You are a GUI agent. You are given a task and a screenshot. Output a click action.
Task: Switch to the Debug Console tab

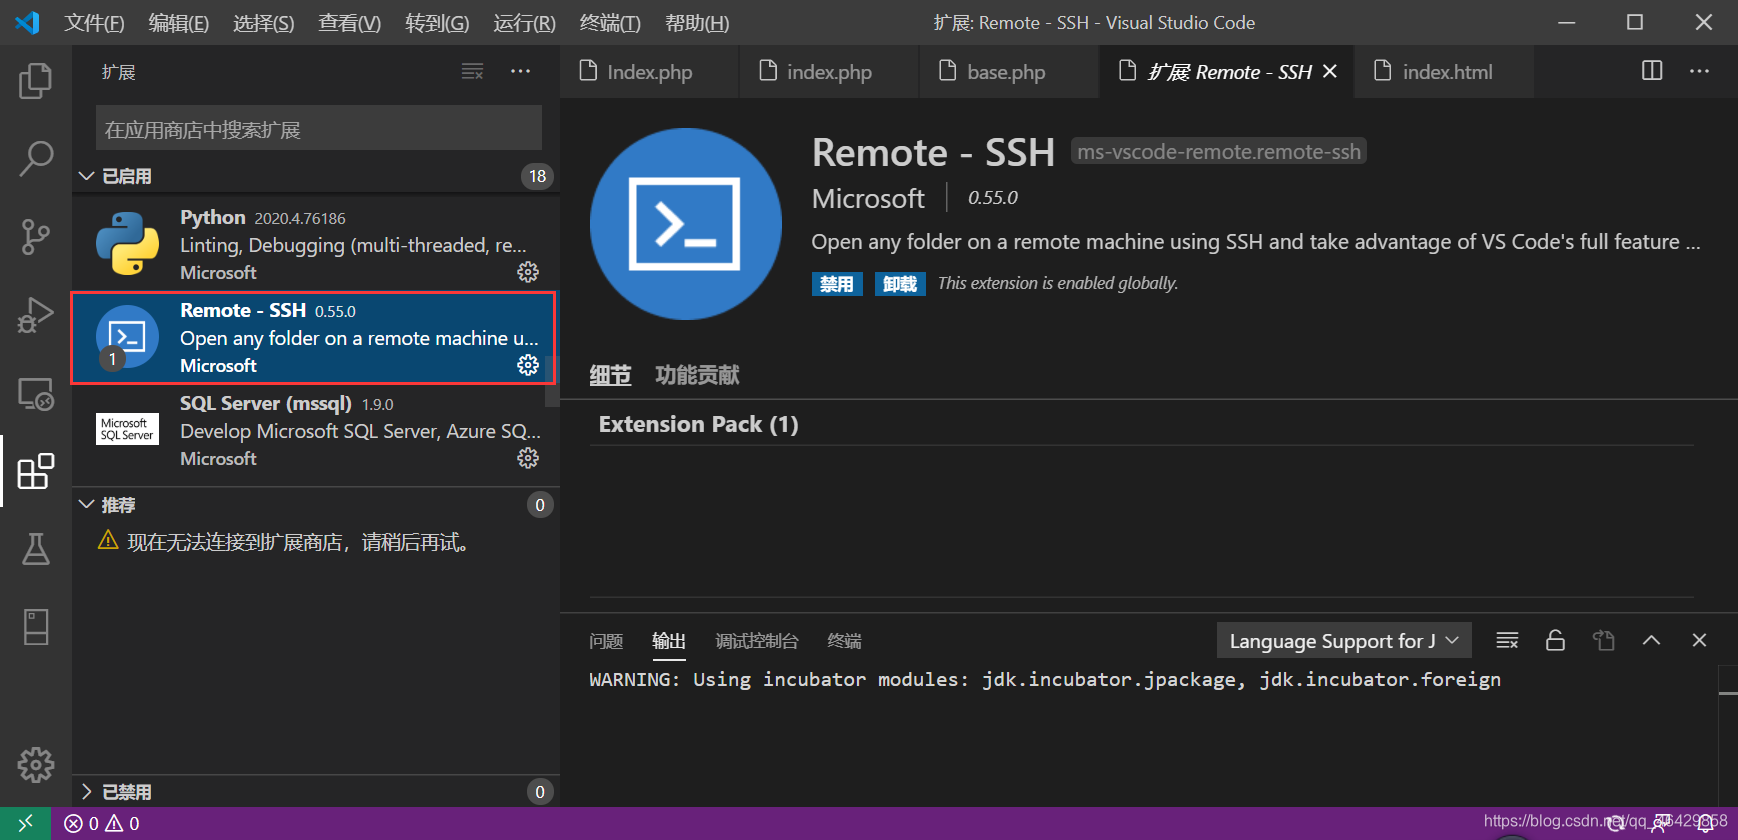click(x=757, y=641)
